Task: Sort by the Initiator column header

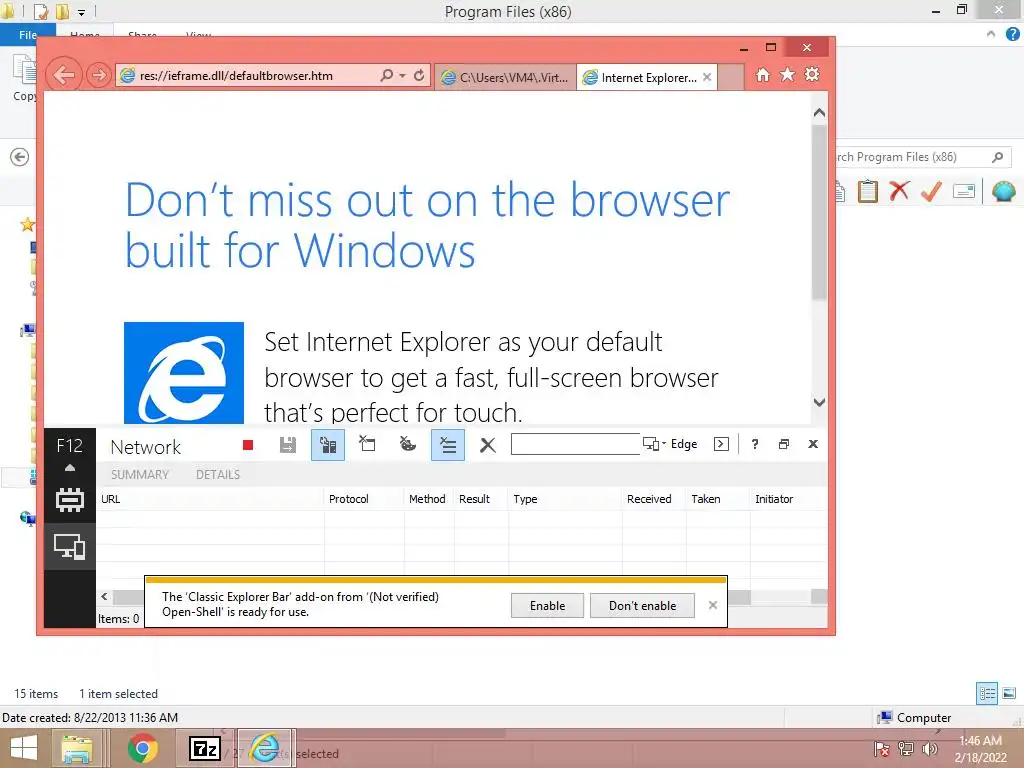Action: [x=788, y=499]
